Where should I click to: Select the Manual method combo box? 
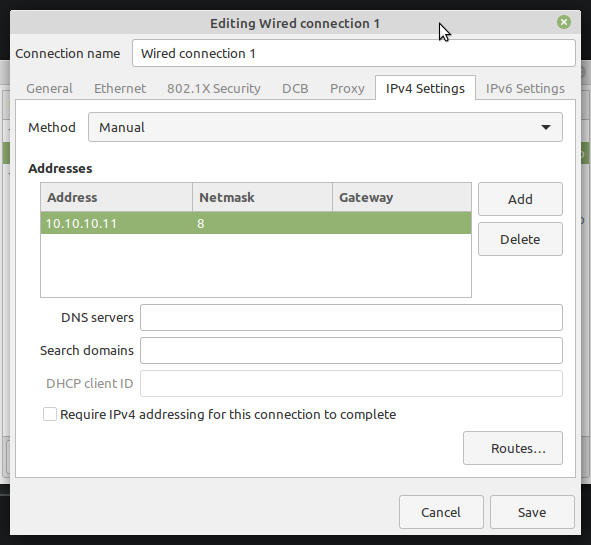point(325,127)
